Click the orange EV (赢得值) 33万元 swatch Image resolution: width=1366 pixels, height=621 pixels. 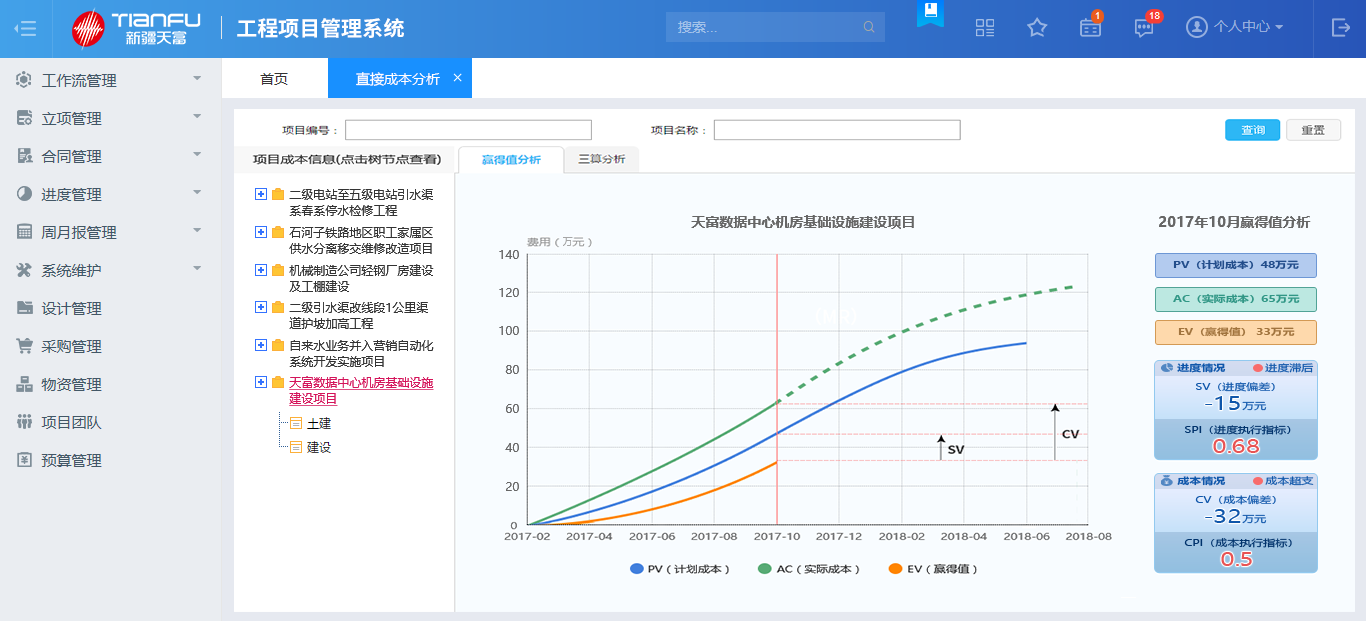point(1235,332)
